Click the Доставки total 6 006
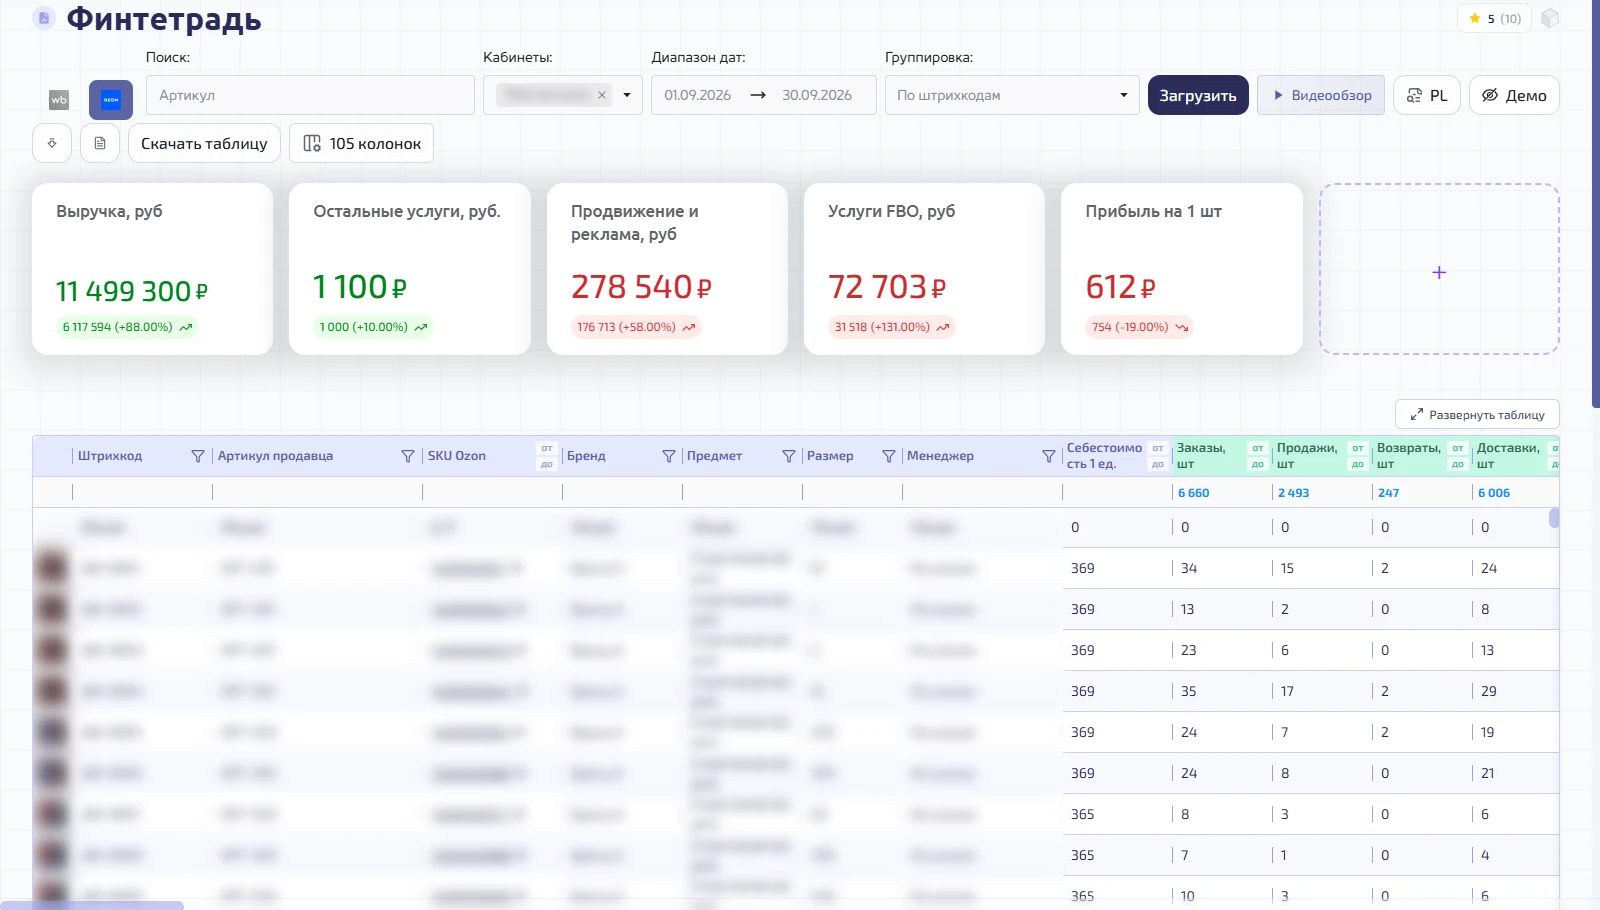The height and width of the screenshot is (910, 1600). coord(1494,493)
